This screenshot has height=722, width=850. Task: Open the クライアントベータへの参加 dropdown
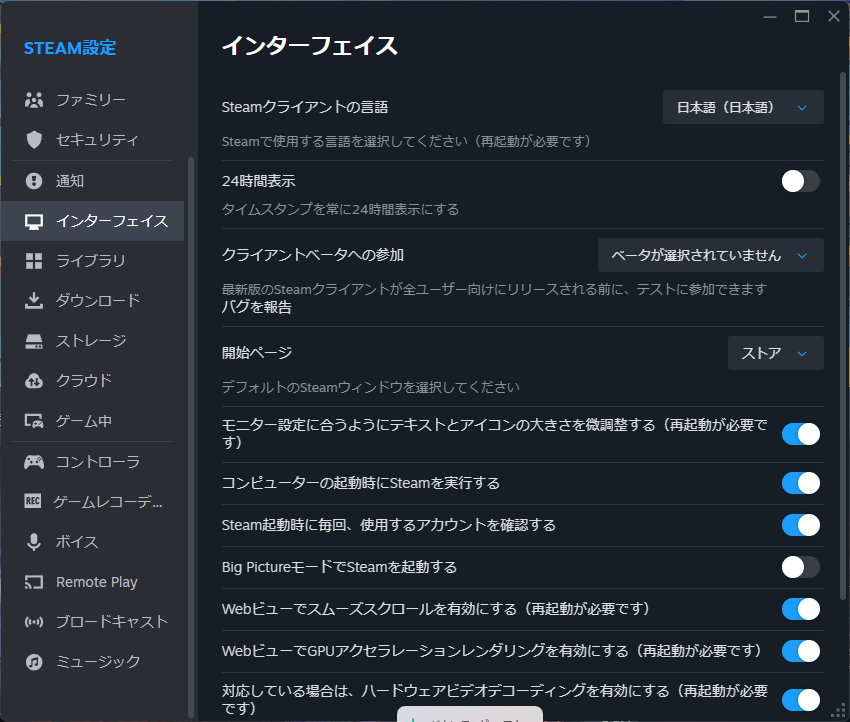tap(711, 255)
